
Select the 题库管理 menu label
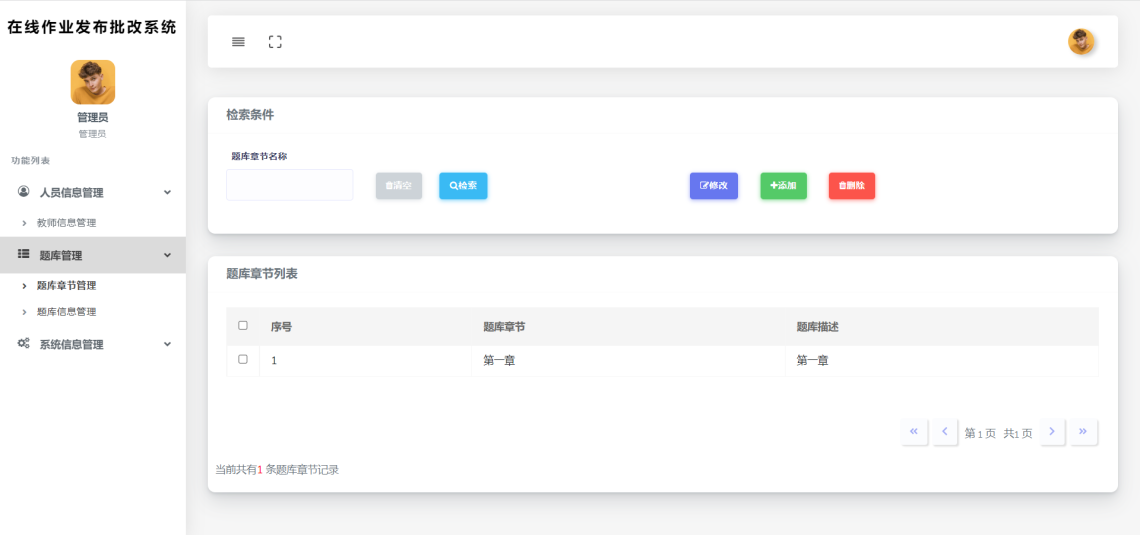coord(60,255)
